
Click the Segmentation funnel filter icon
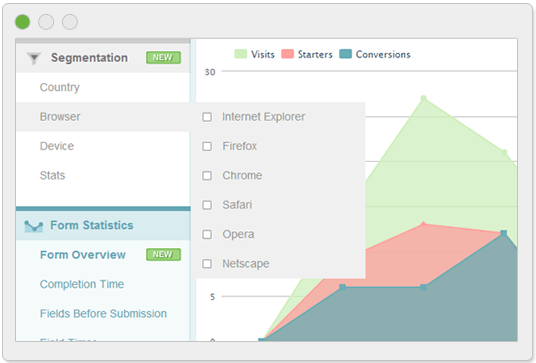pyautogui.click(x=34, y=58)
